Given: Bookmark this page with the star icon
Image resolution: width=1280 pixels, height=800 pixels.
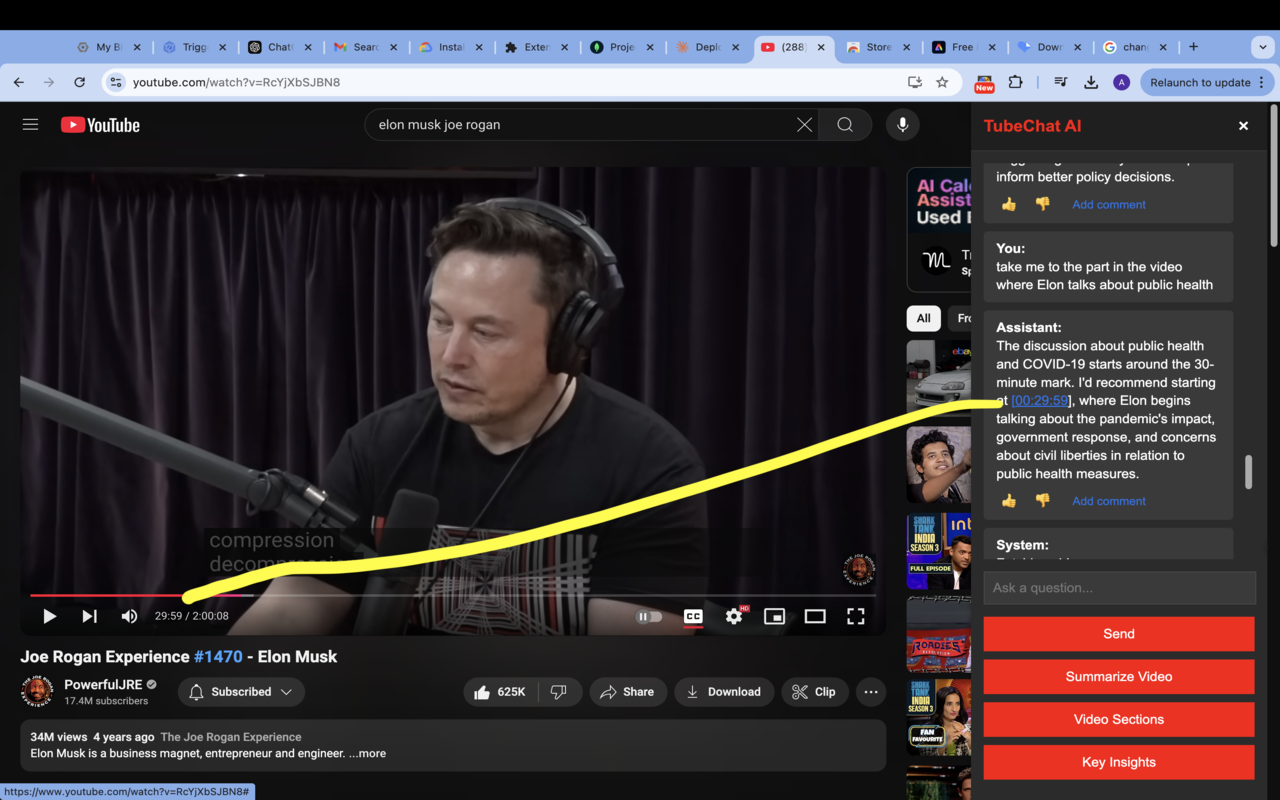Looking at the screenshot, I should point(942,82).
